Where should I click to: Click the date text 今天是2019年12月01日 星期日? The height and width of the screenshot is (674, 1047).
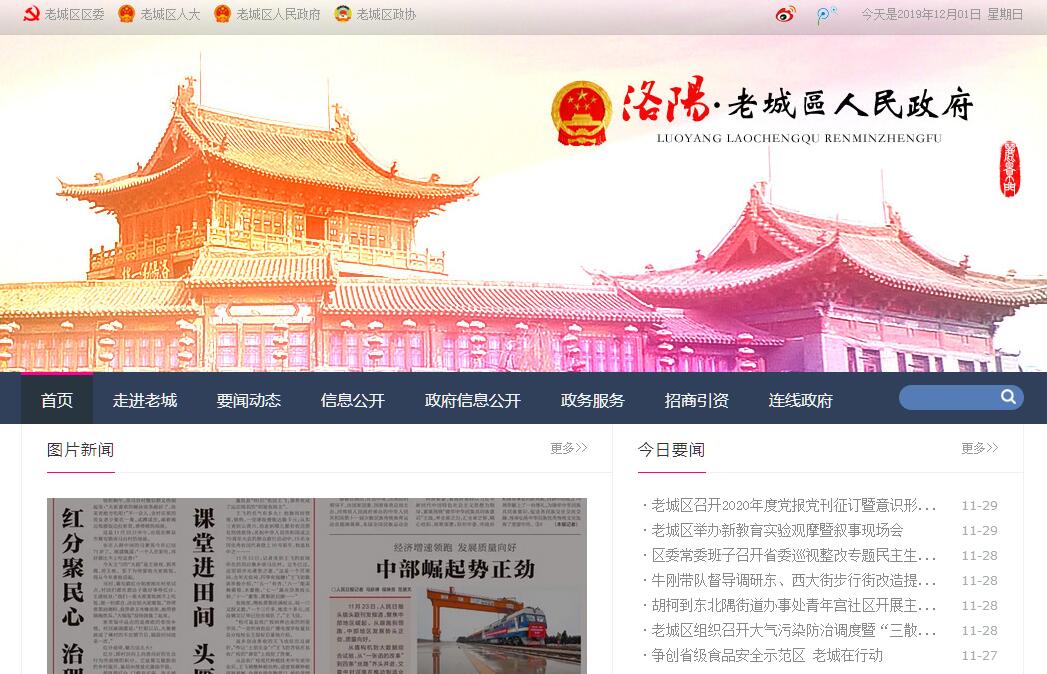click(x=941, y=14)
